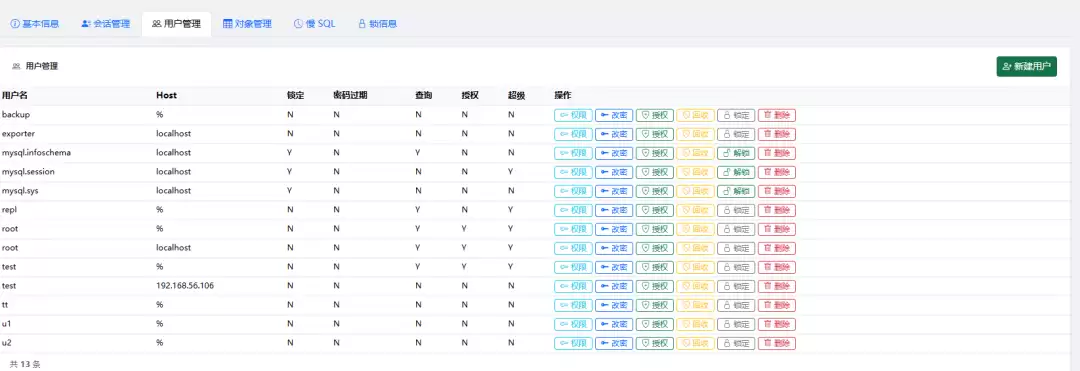This screenshot has width=1080, height=371.
Task: Delete the u1 user
Action: coord(776,324)
